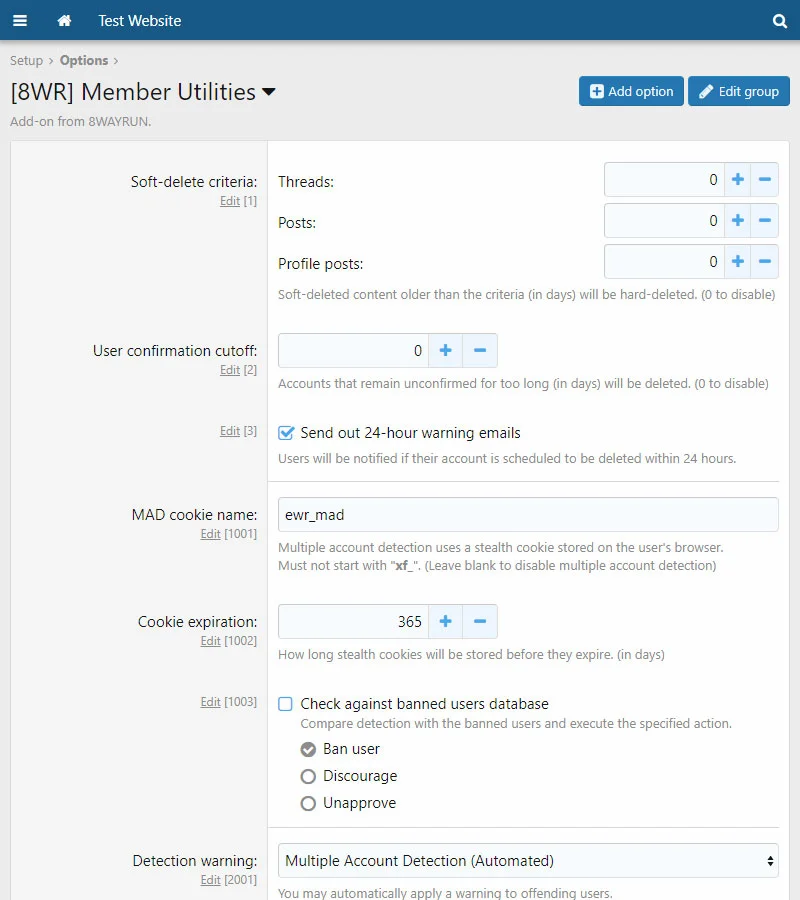Increase Profile posts with plus icon

738,262
